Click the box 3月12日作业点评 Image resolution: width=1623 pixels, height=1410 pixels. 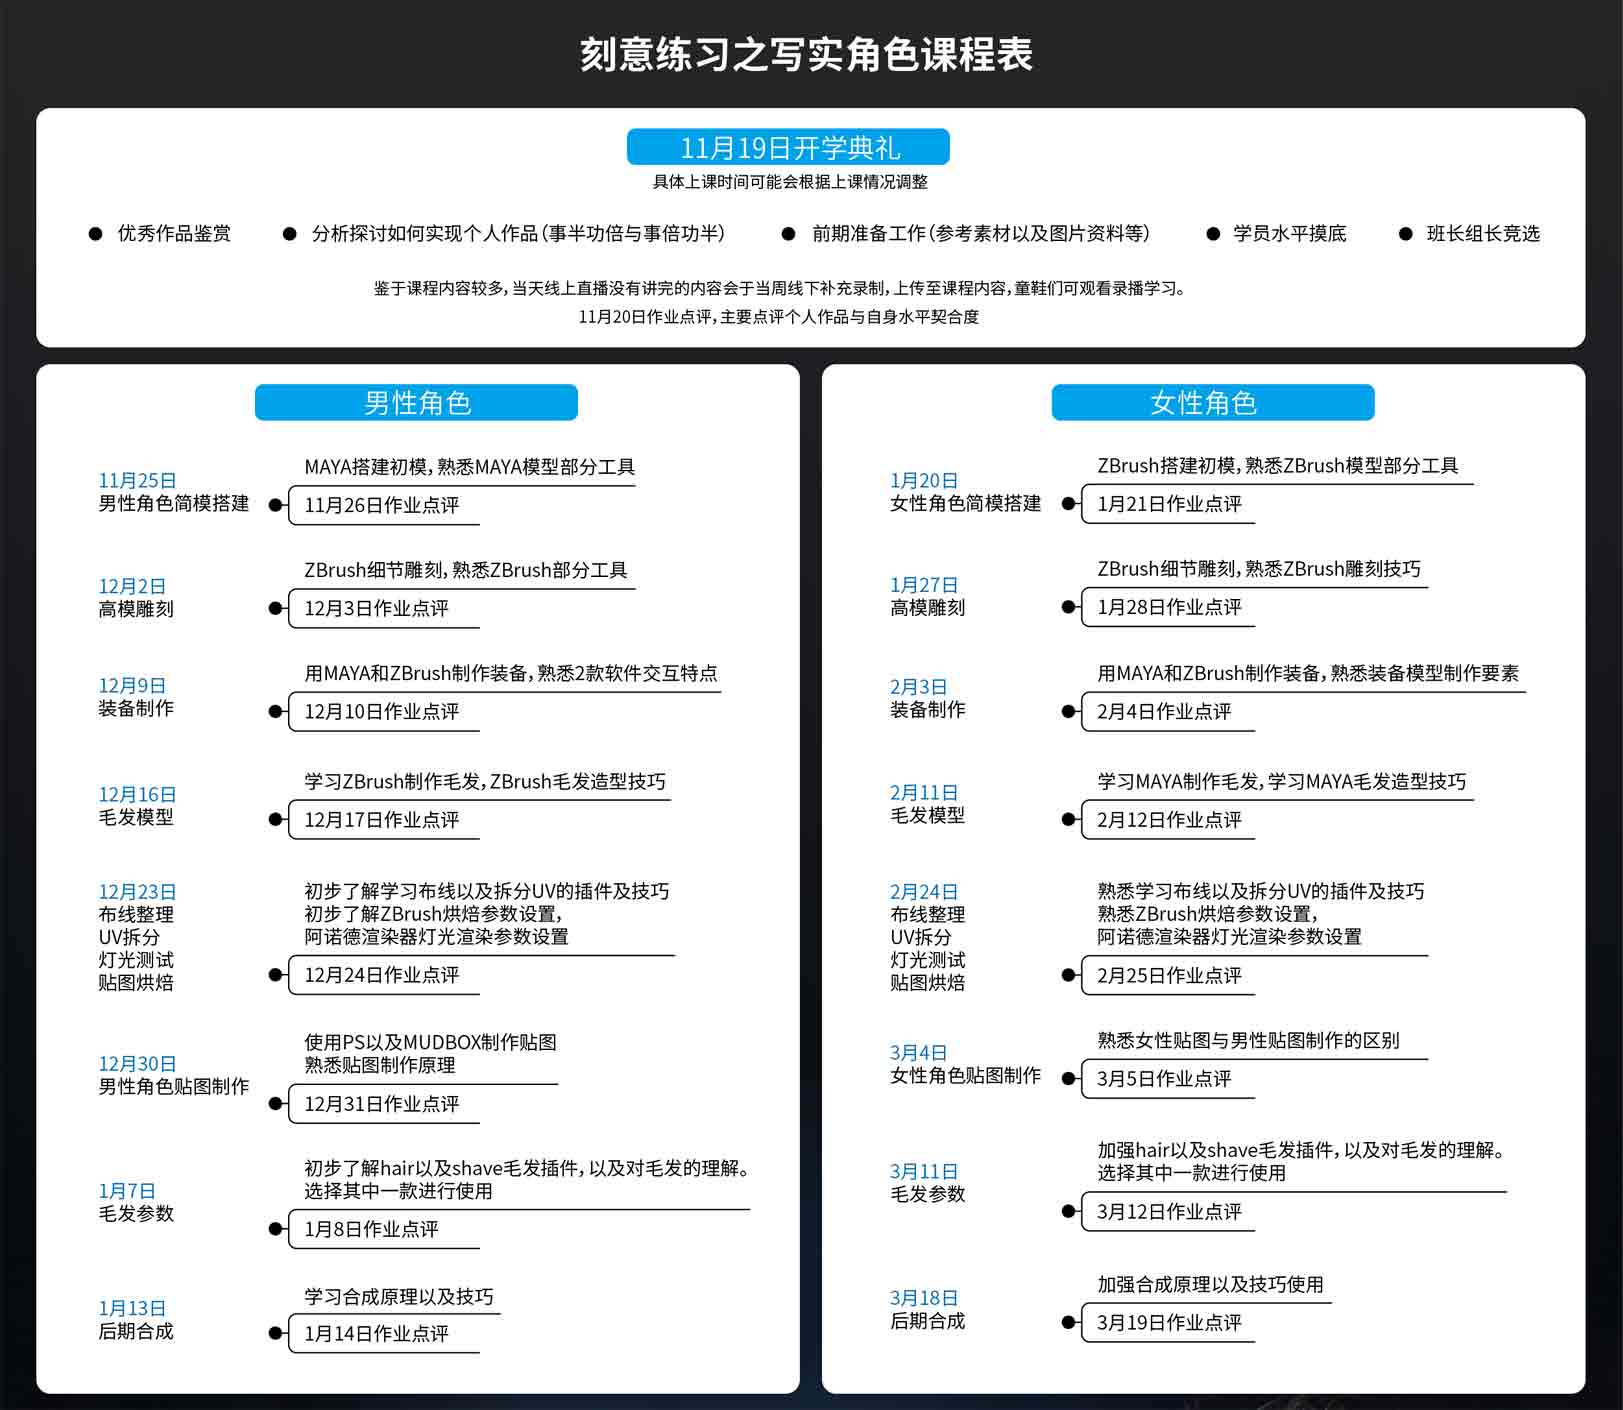(1168, 1211)
